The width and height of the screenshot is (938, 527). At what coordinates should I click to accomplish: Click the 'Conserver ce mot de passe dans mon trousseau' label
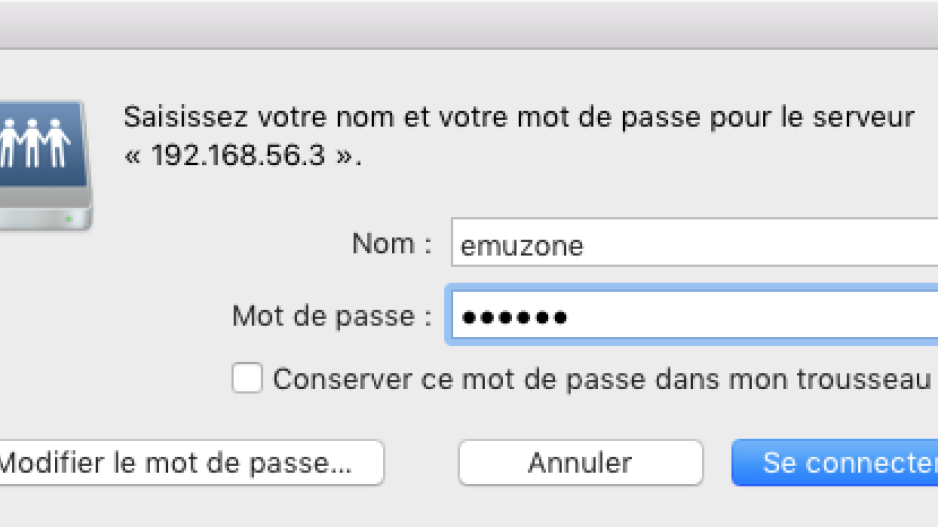coord(602,379)
